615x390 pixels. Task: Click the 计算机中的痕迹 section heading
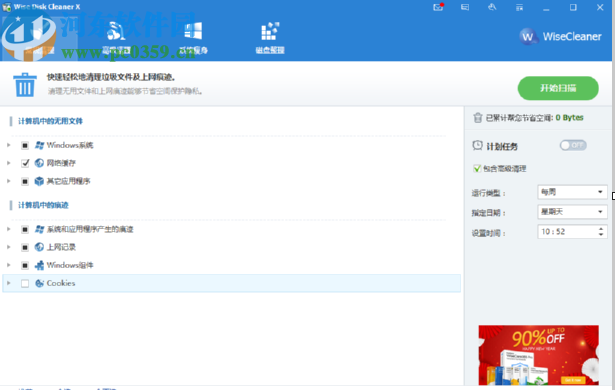(x=43, y=205)
